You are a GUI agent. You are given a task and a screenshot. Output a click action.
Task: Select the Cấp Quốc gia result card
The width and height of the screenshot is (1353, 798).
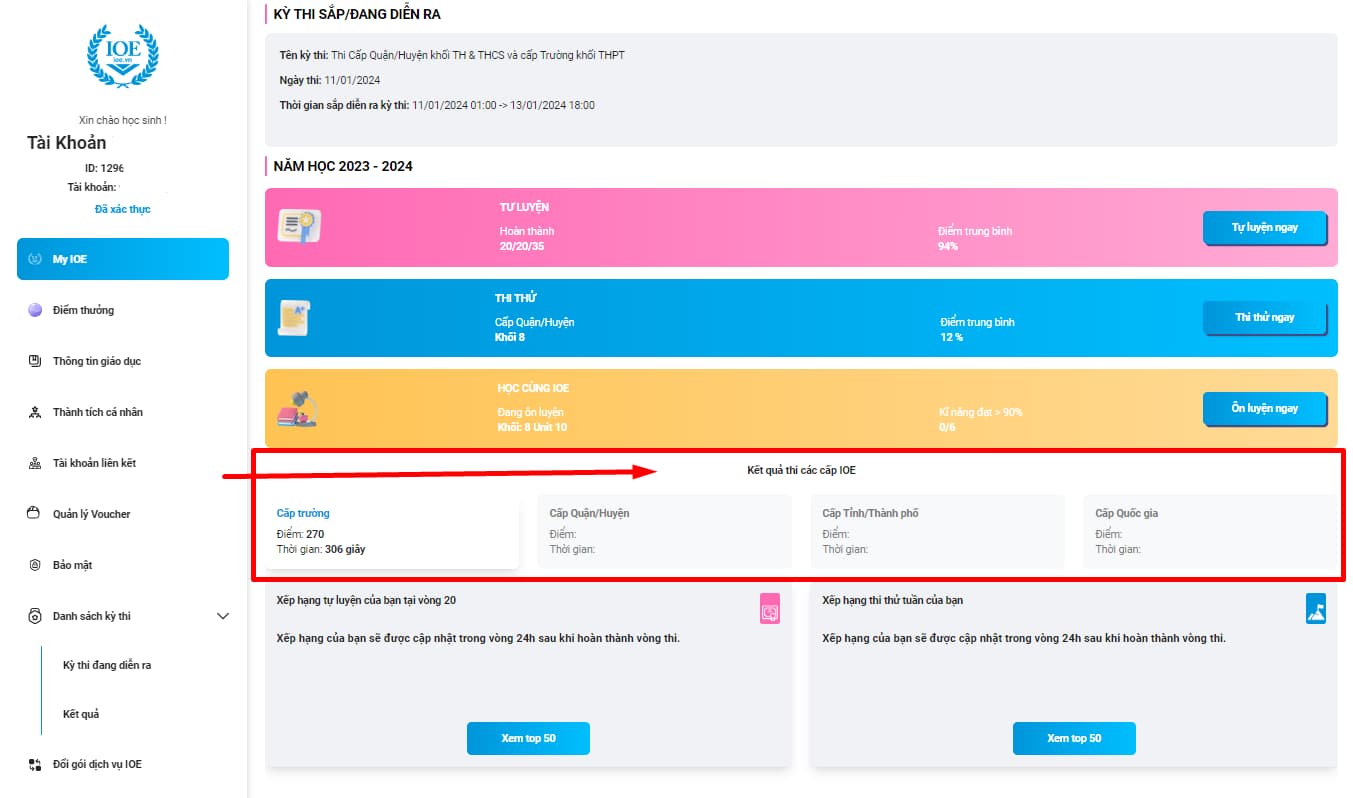(x=1210, y=531)
